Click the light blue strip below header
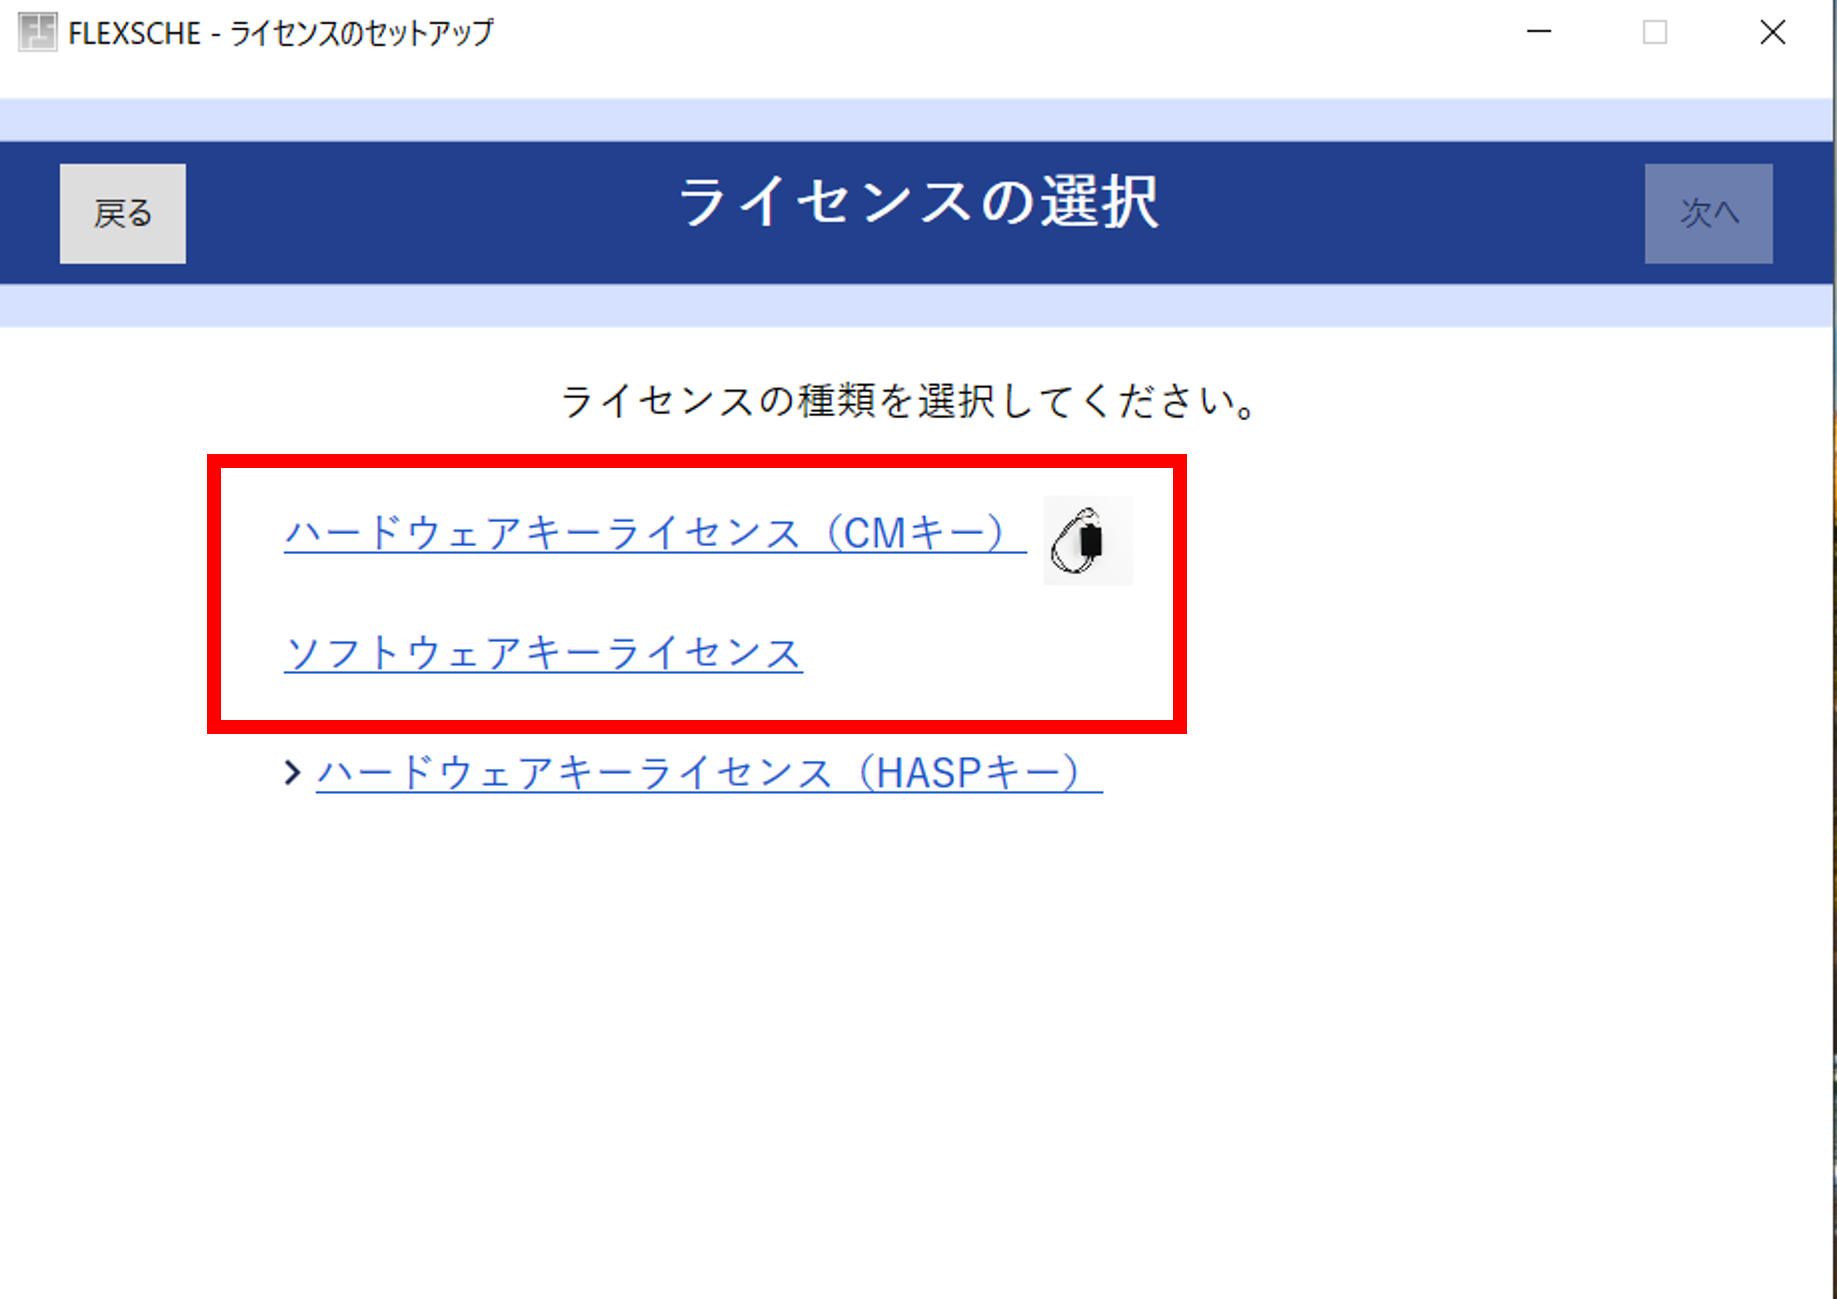1837x1299 pixels. pyautogui.click(x=918, y=306)
